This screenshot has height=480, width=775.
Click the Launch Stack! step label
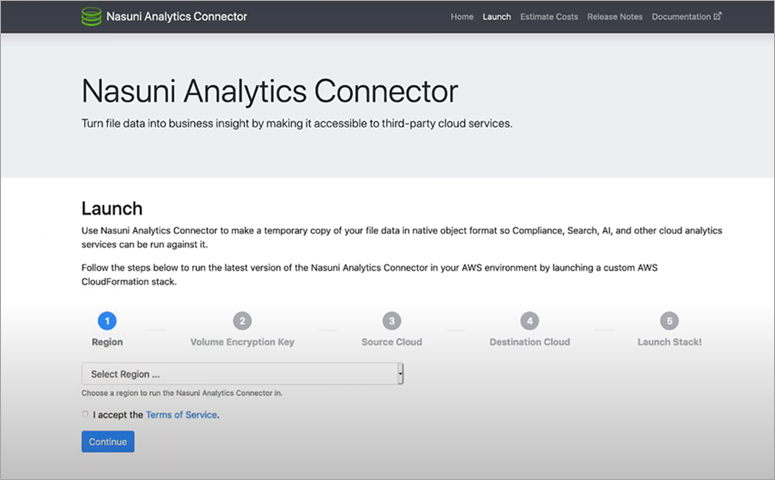(669, 342)
